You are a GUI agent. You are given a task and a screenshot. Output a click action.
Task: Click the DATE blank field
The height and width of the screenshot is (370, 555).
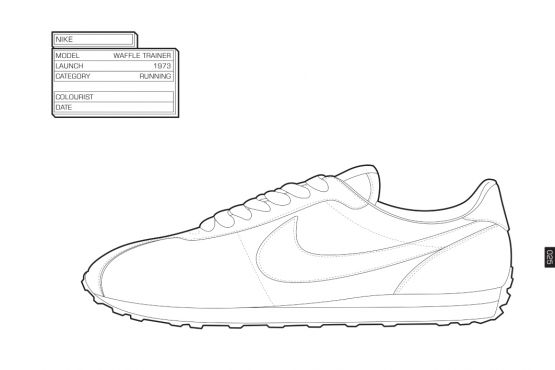(x=114, y=107)
